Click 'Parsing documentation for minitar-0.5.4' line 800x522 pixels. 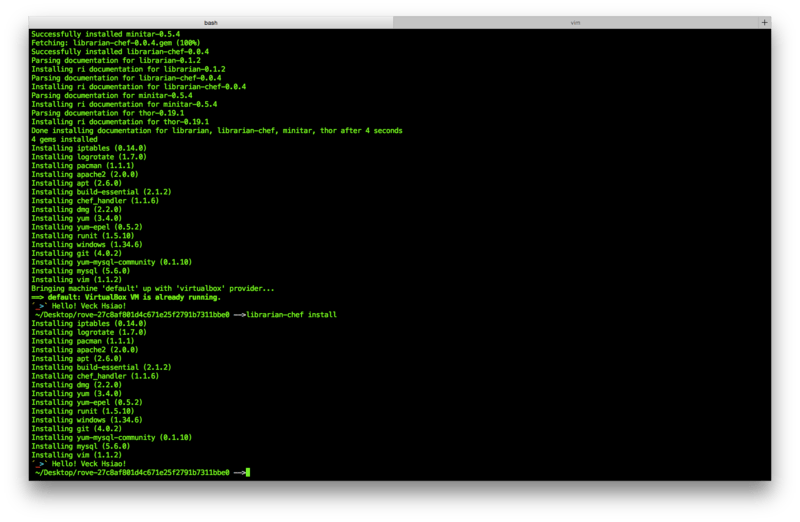click(112, 95)
